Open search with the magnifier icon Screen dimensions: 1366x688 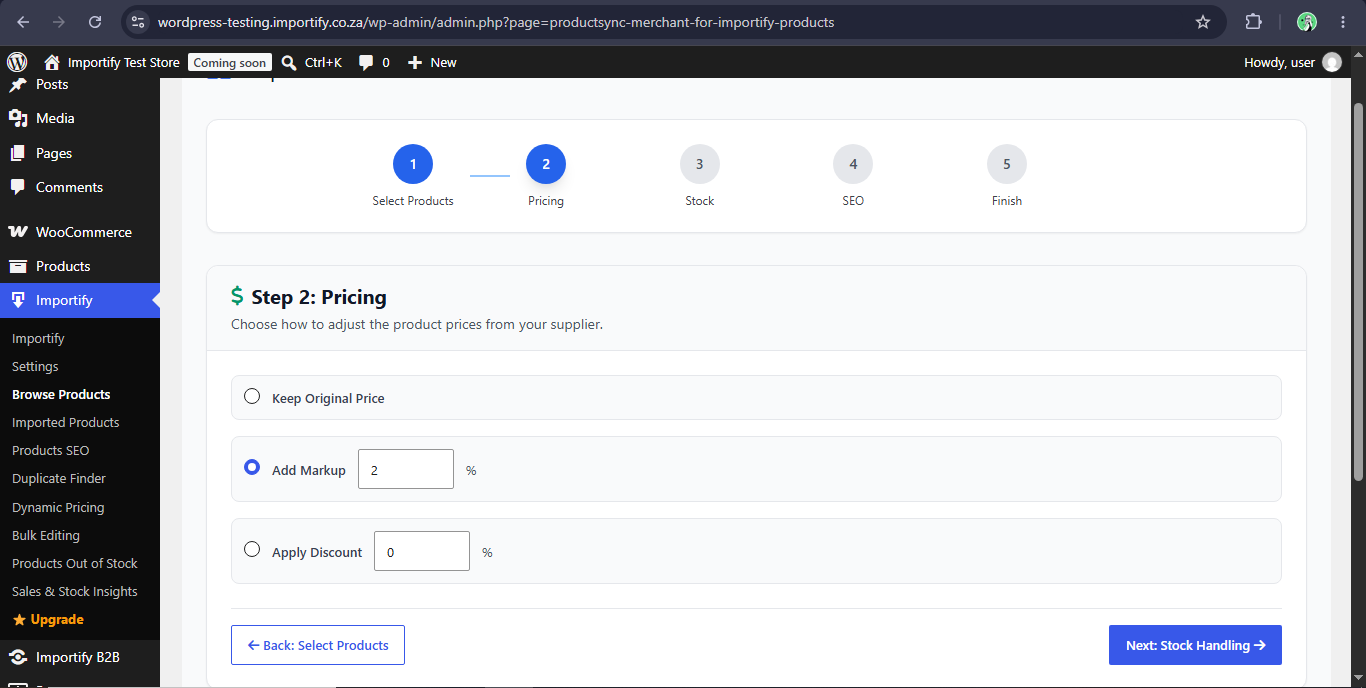289,62
